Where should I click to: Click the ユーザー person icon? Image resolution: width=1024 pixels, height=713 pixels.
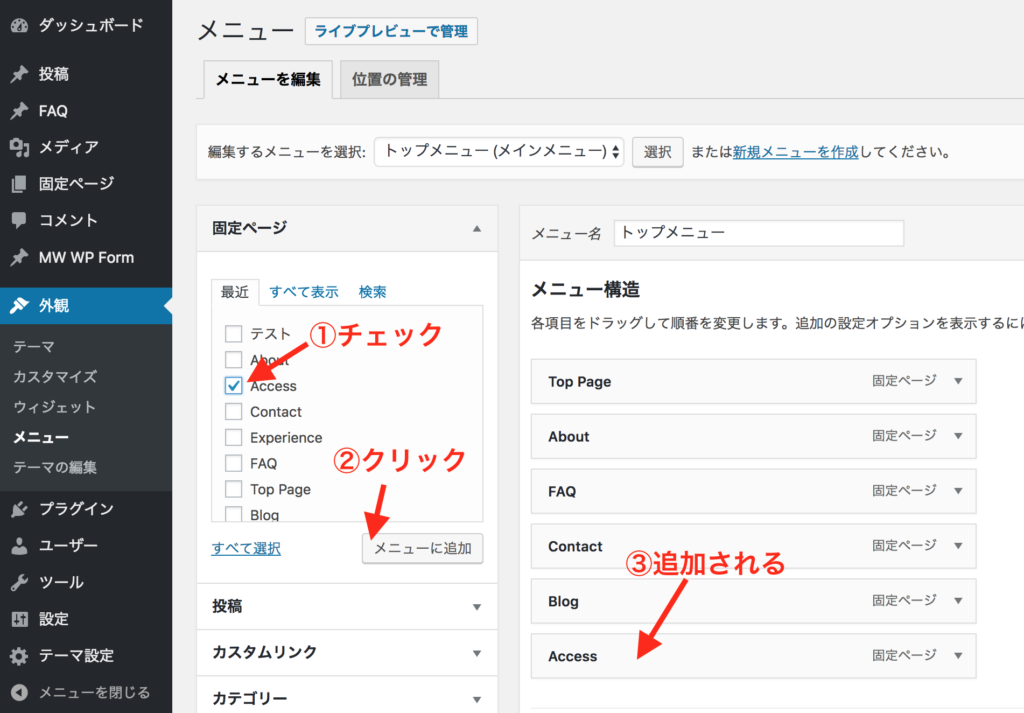click(x=19, y=546)
